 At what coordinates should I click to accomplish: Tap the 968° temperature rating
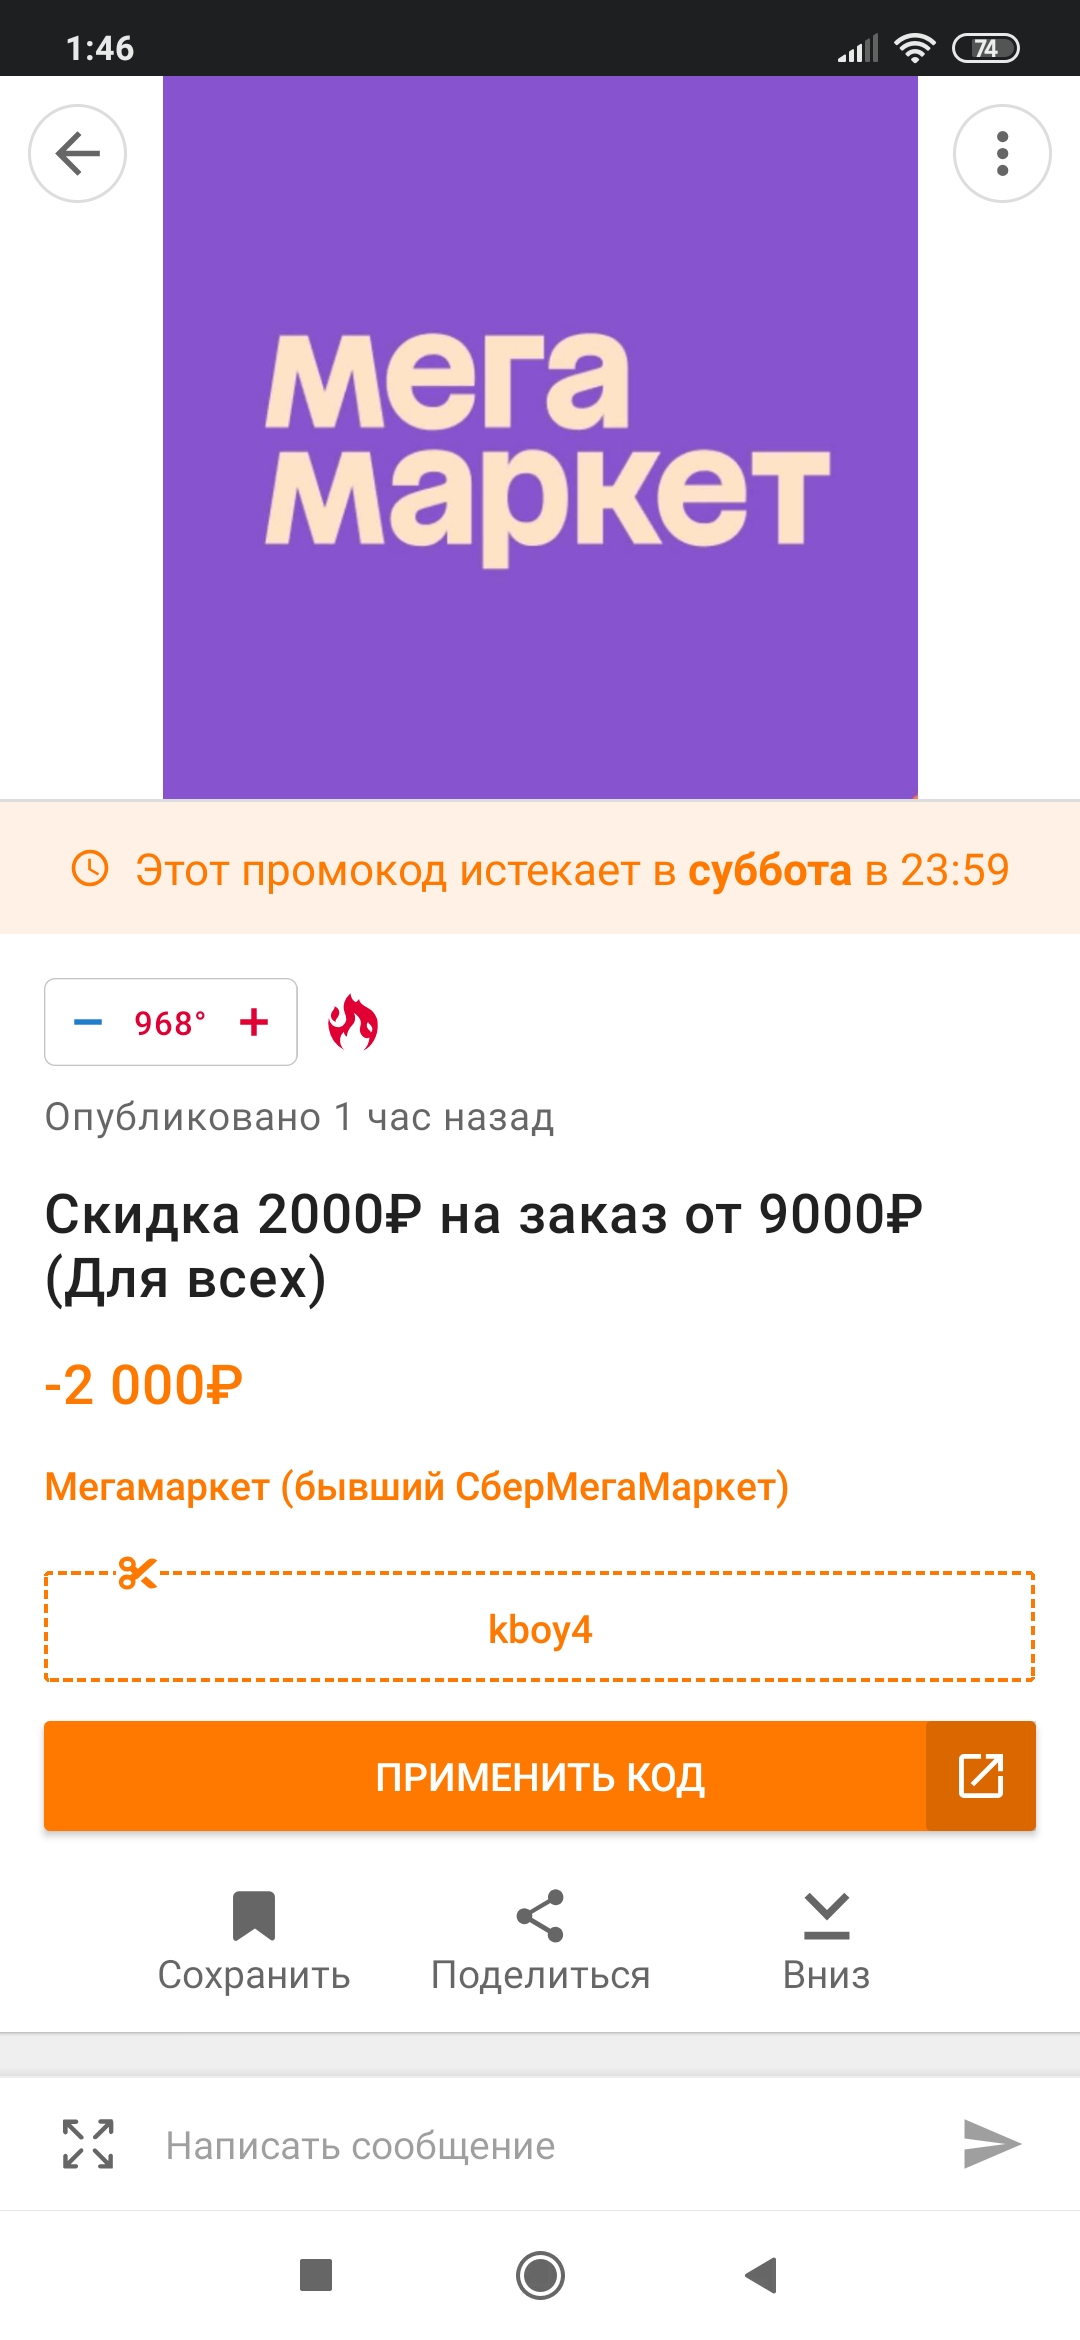click(170, 1023)
